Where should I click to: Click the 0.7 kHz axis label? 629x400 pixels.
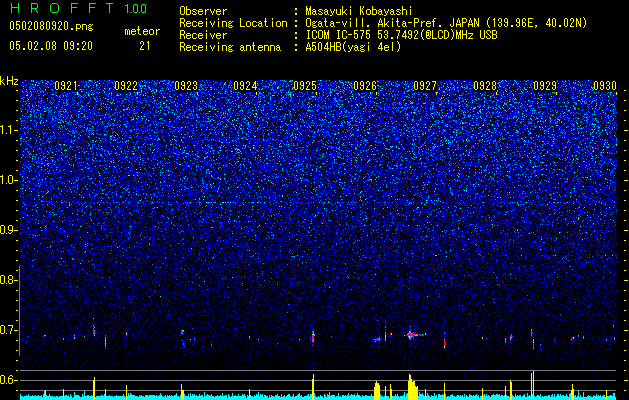click(8, 330)
